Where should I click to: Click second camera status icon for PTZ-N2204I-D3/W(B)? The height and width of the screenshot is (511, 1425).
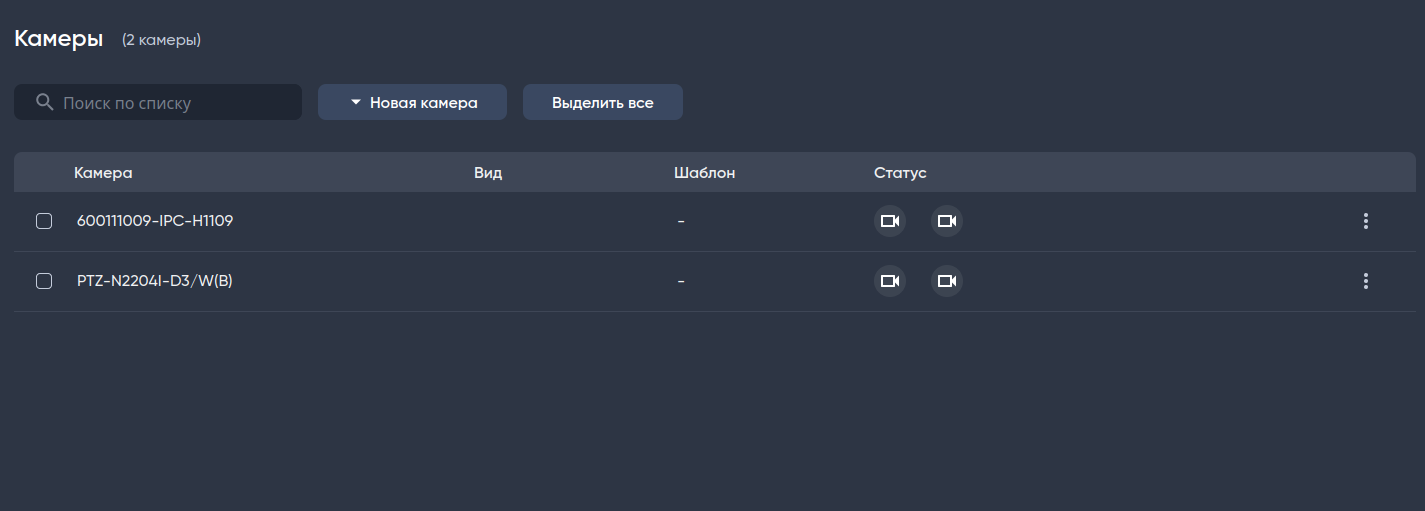946,281
